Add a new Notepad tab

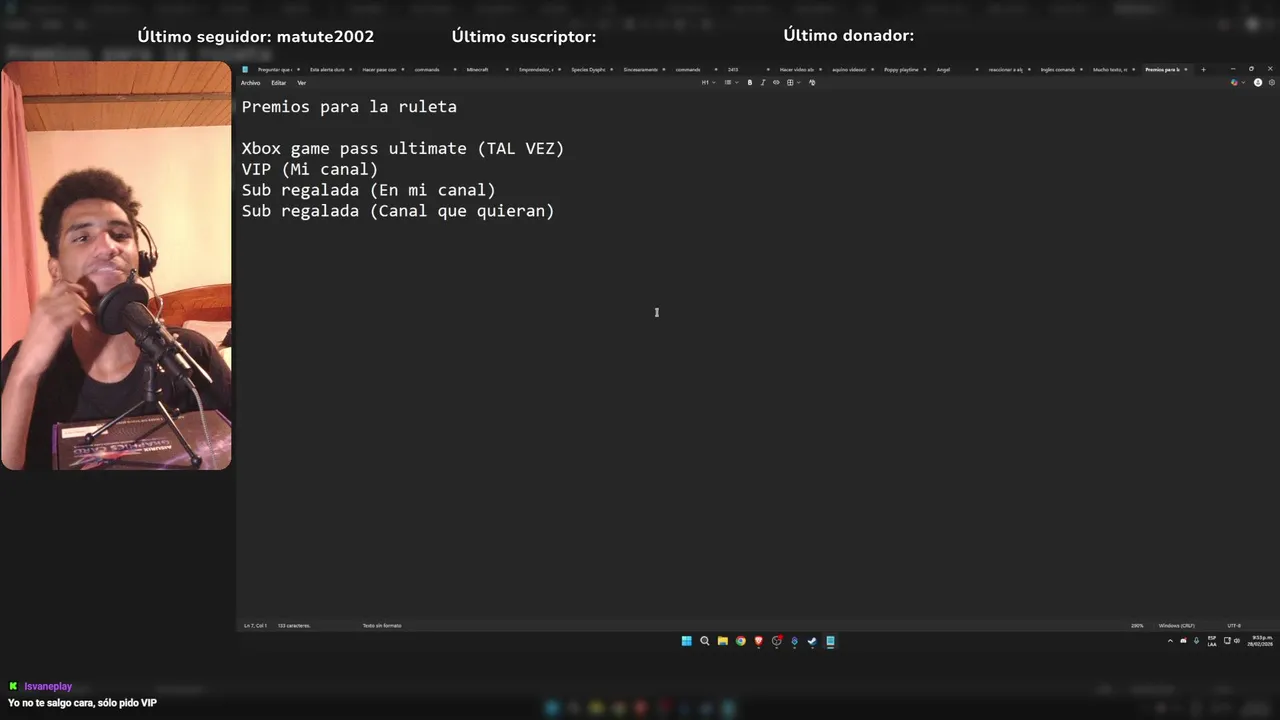[1203, 70]
